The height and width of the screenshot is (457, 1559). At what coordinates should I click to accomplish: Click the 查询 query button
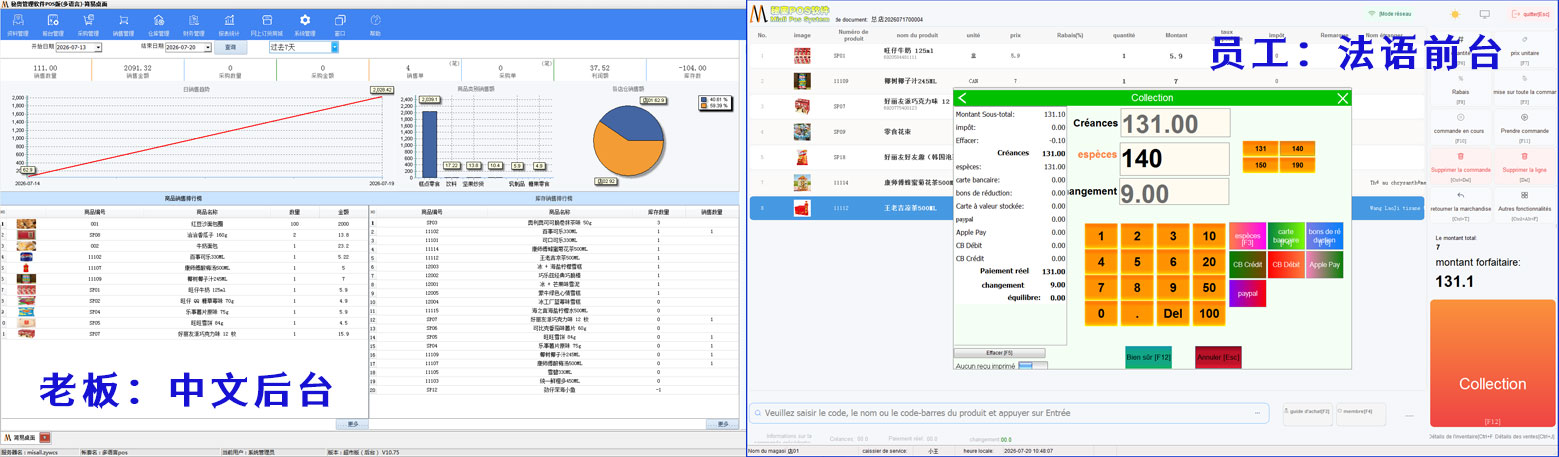[x=230, y=47]
